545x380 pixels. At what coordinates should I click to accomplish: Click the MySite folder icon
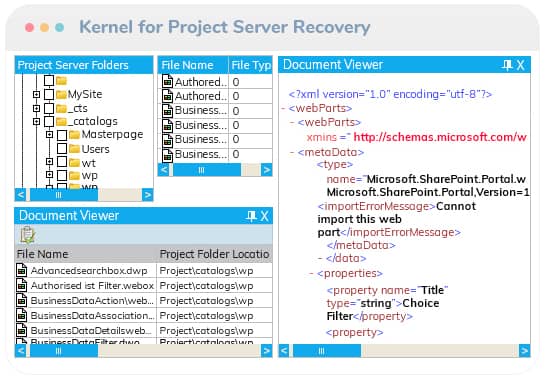point(62,94)
